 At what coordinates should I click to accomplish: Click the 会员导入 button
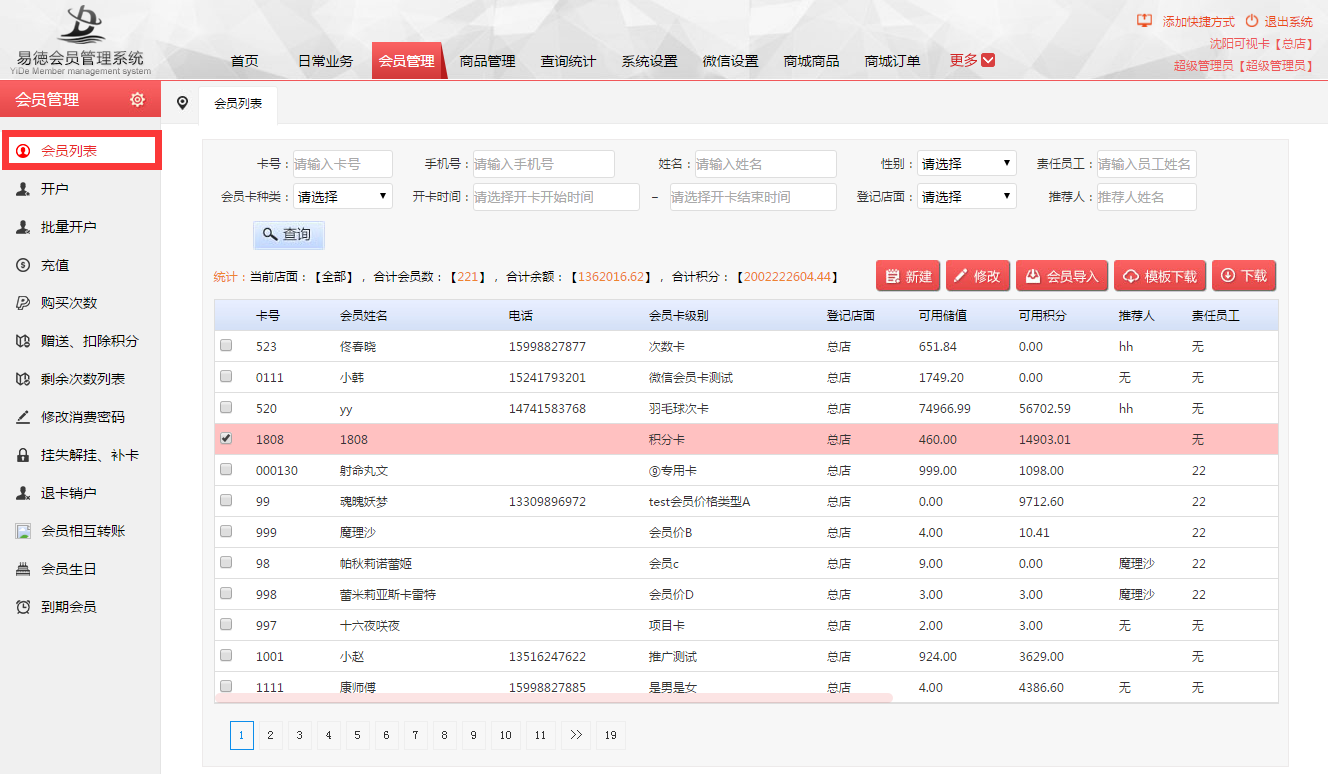tap(1062, 276)
